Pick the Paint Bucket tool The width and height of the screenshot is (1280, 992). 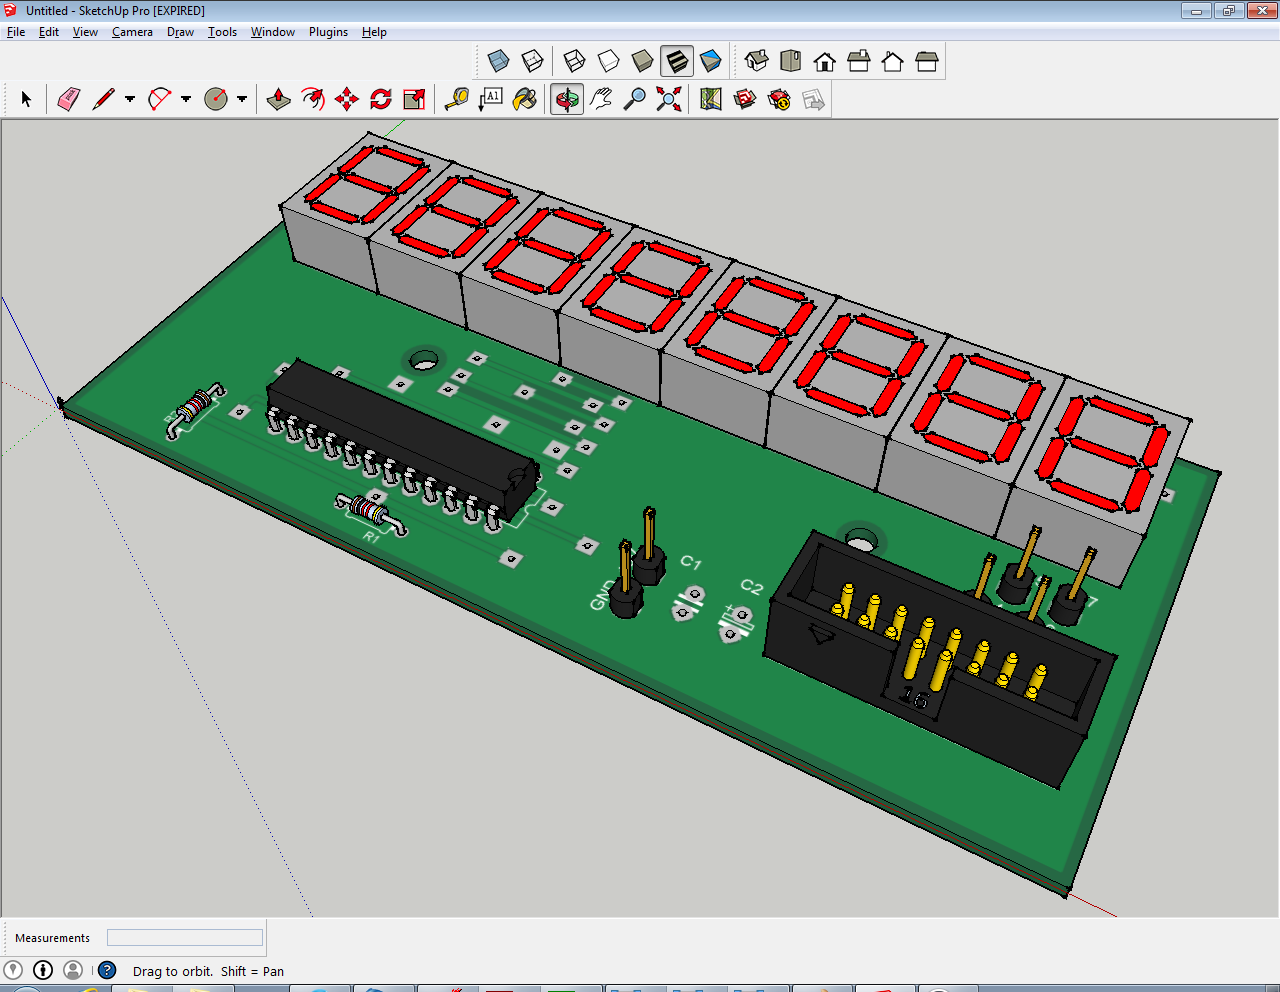525,99
